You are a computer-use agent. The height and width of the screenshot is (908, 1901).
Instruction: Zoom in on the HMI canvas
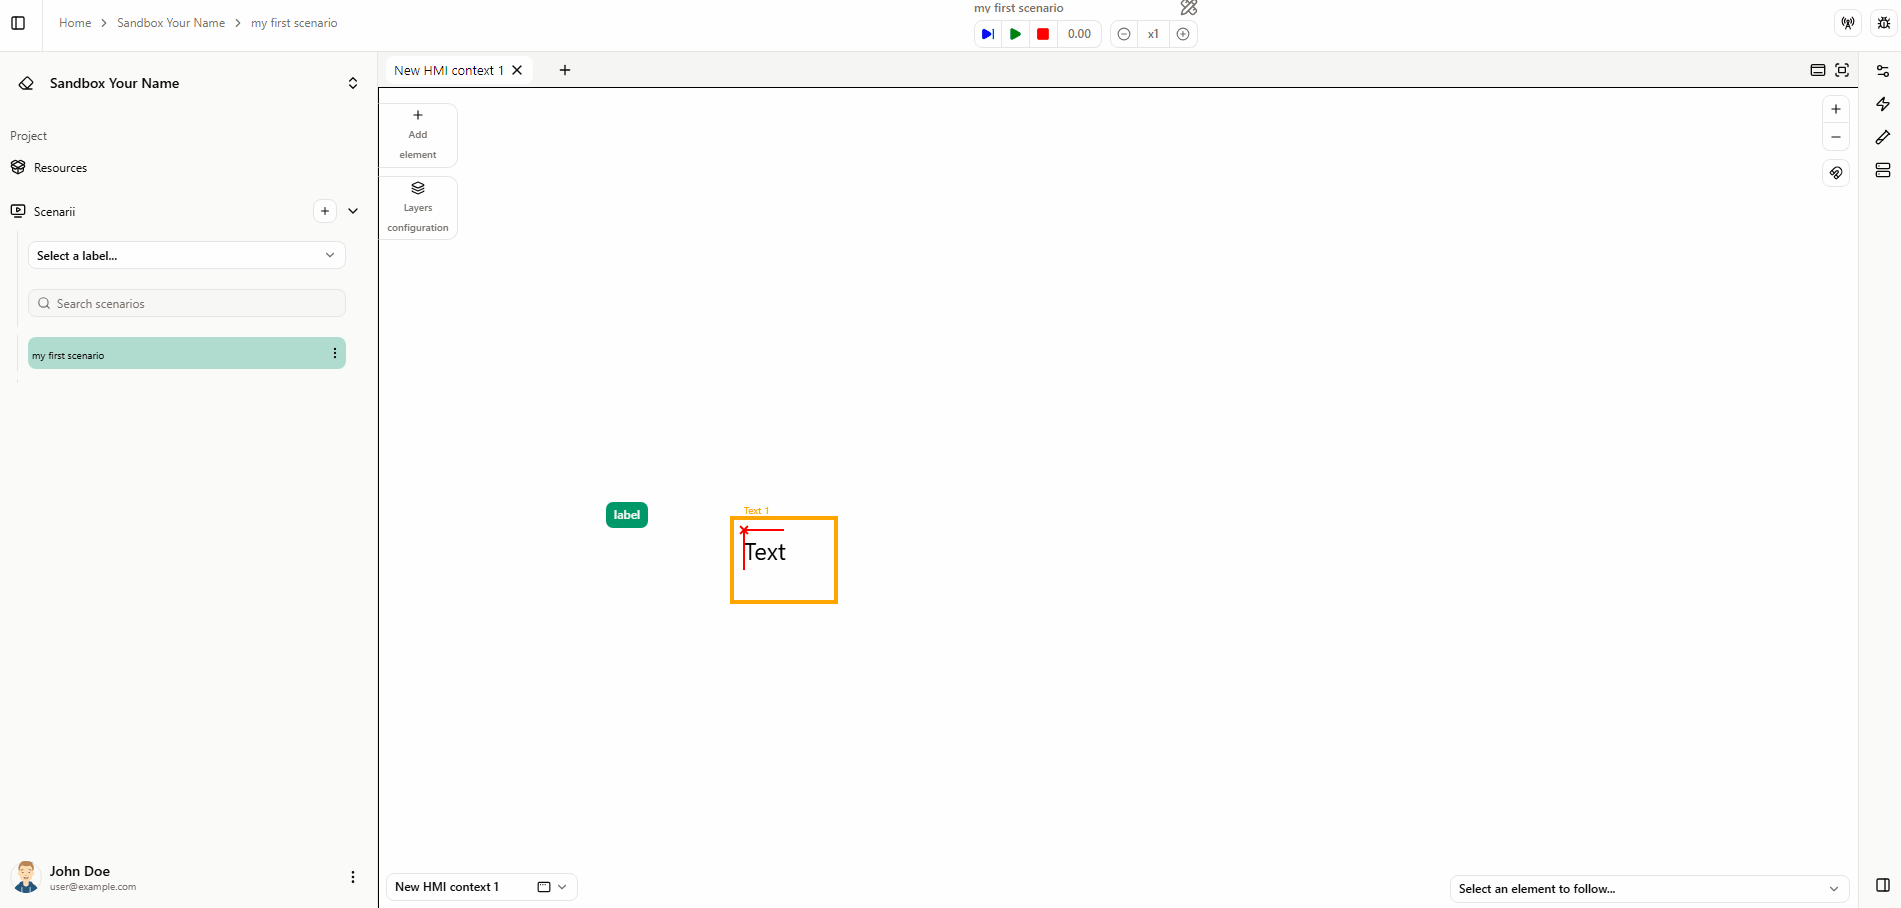pos(1836,109)
